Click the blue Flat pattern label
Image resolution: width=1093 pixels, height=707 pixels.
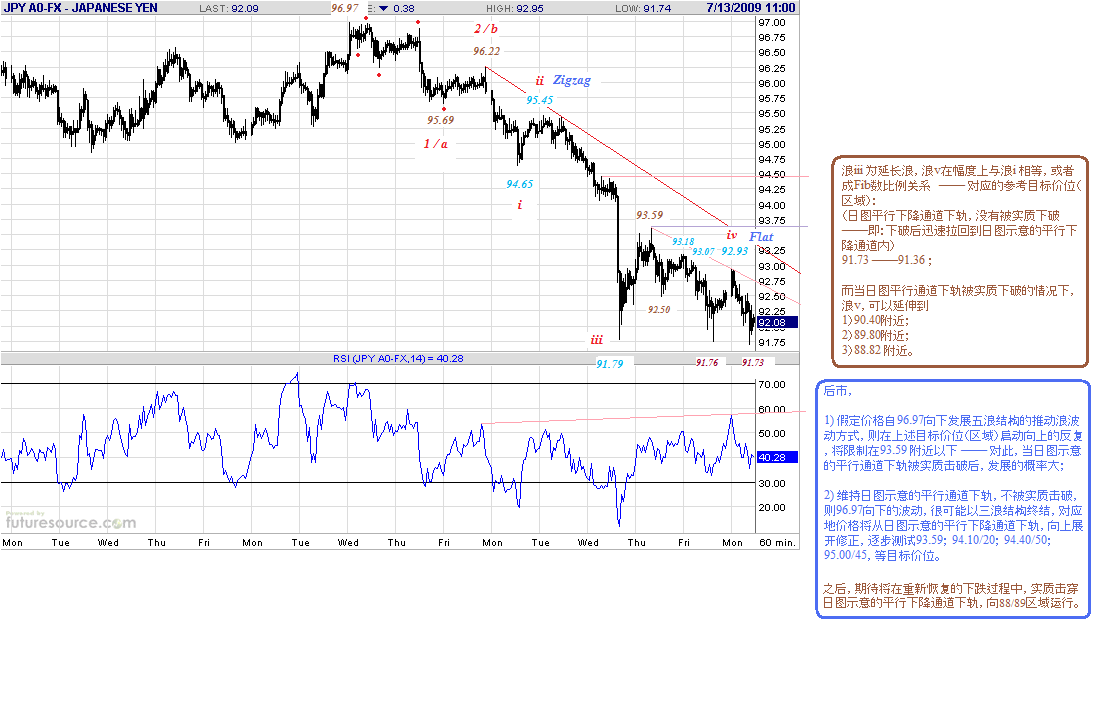761,237
